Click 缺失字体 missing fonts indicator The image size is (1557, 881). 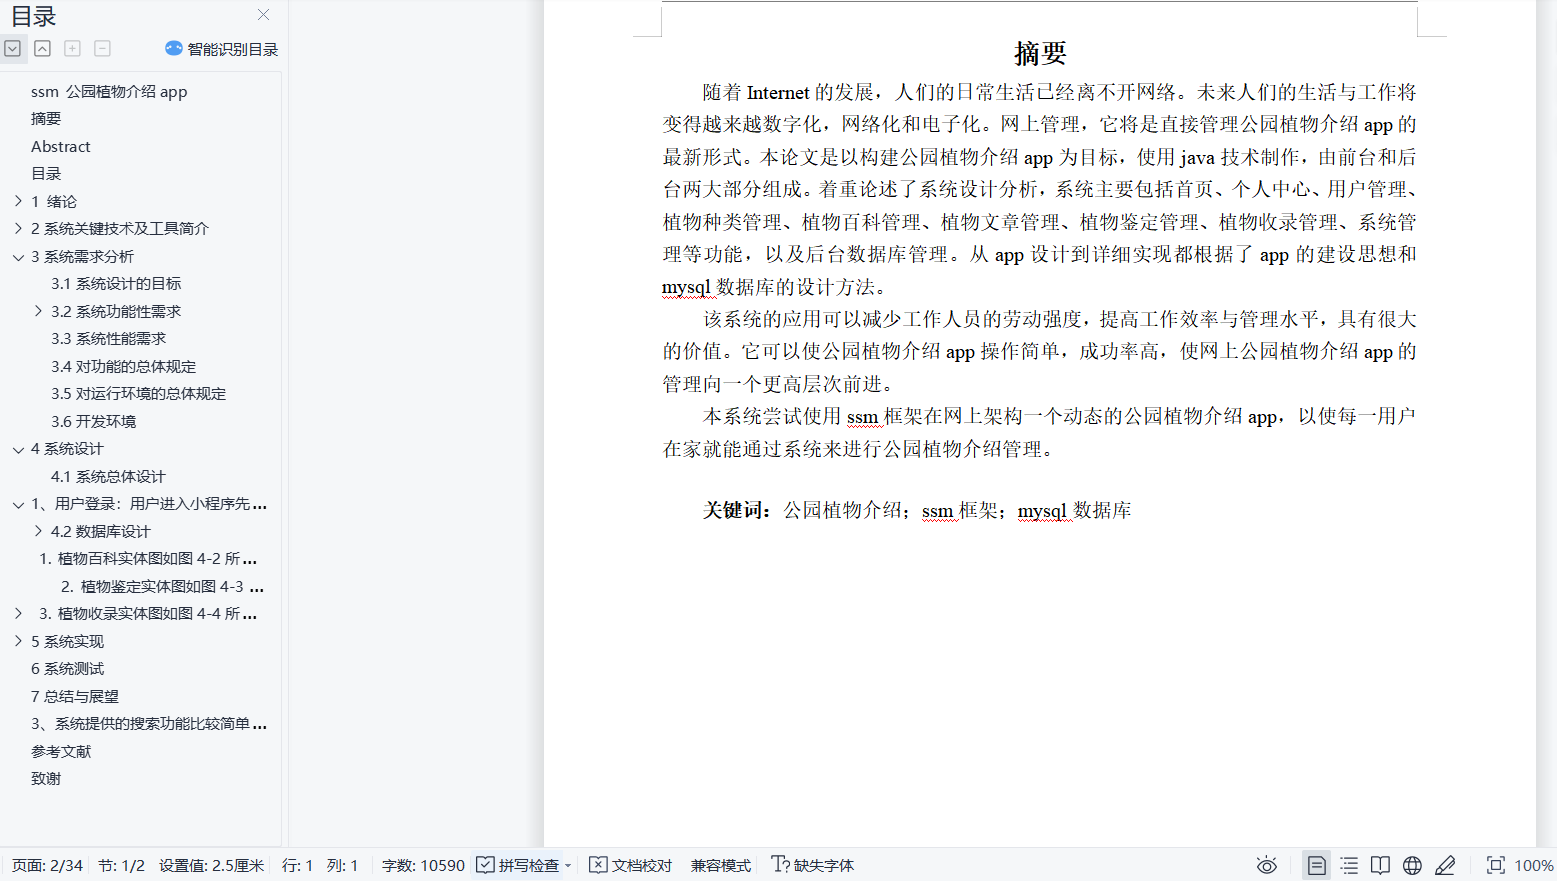pos(813,865)
